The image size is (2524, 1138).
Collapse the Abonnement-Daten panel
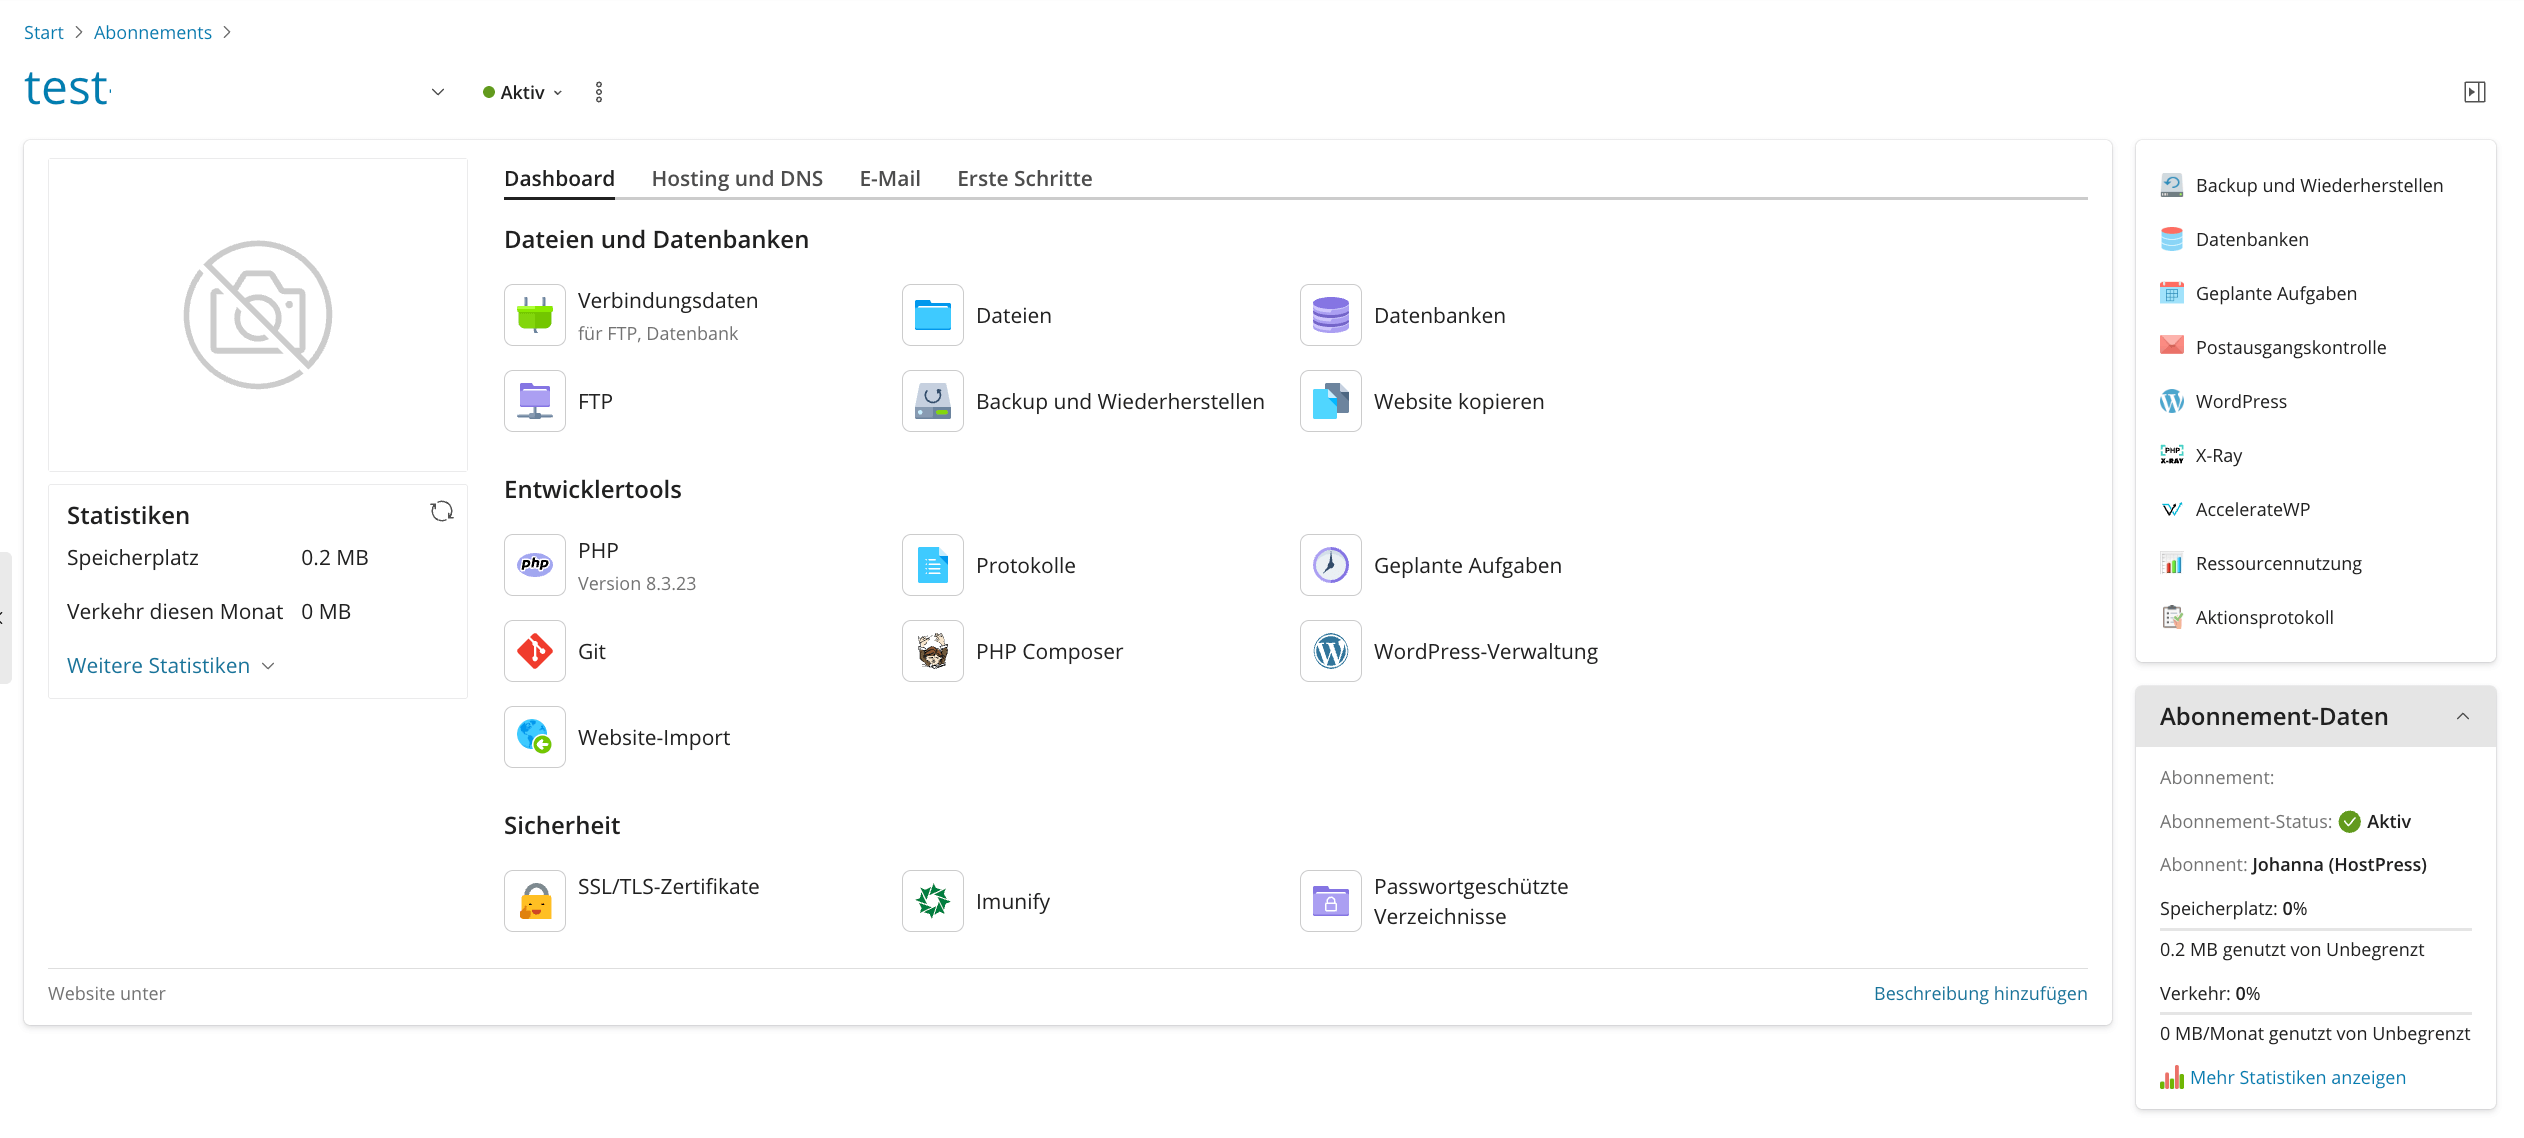[x=2465, y=716]
